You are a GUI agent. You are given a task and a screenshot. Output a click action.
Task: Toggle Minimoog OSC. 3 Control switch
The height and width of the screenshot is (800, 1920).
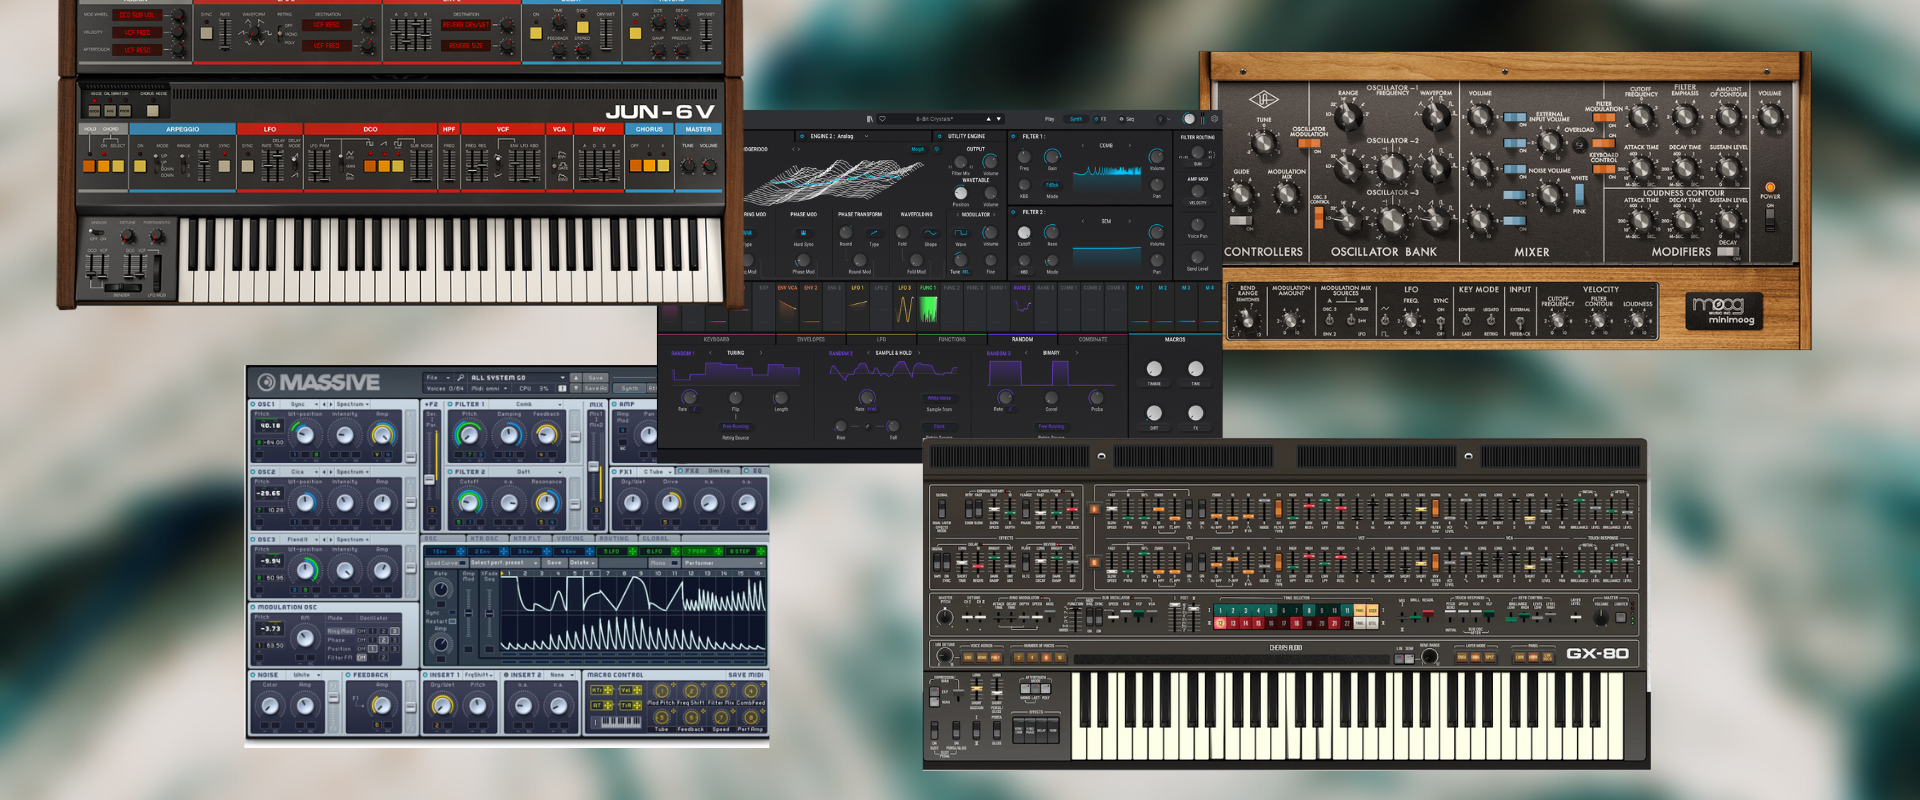point(1319,218)
